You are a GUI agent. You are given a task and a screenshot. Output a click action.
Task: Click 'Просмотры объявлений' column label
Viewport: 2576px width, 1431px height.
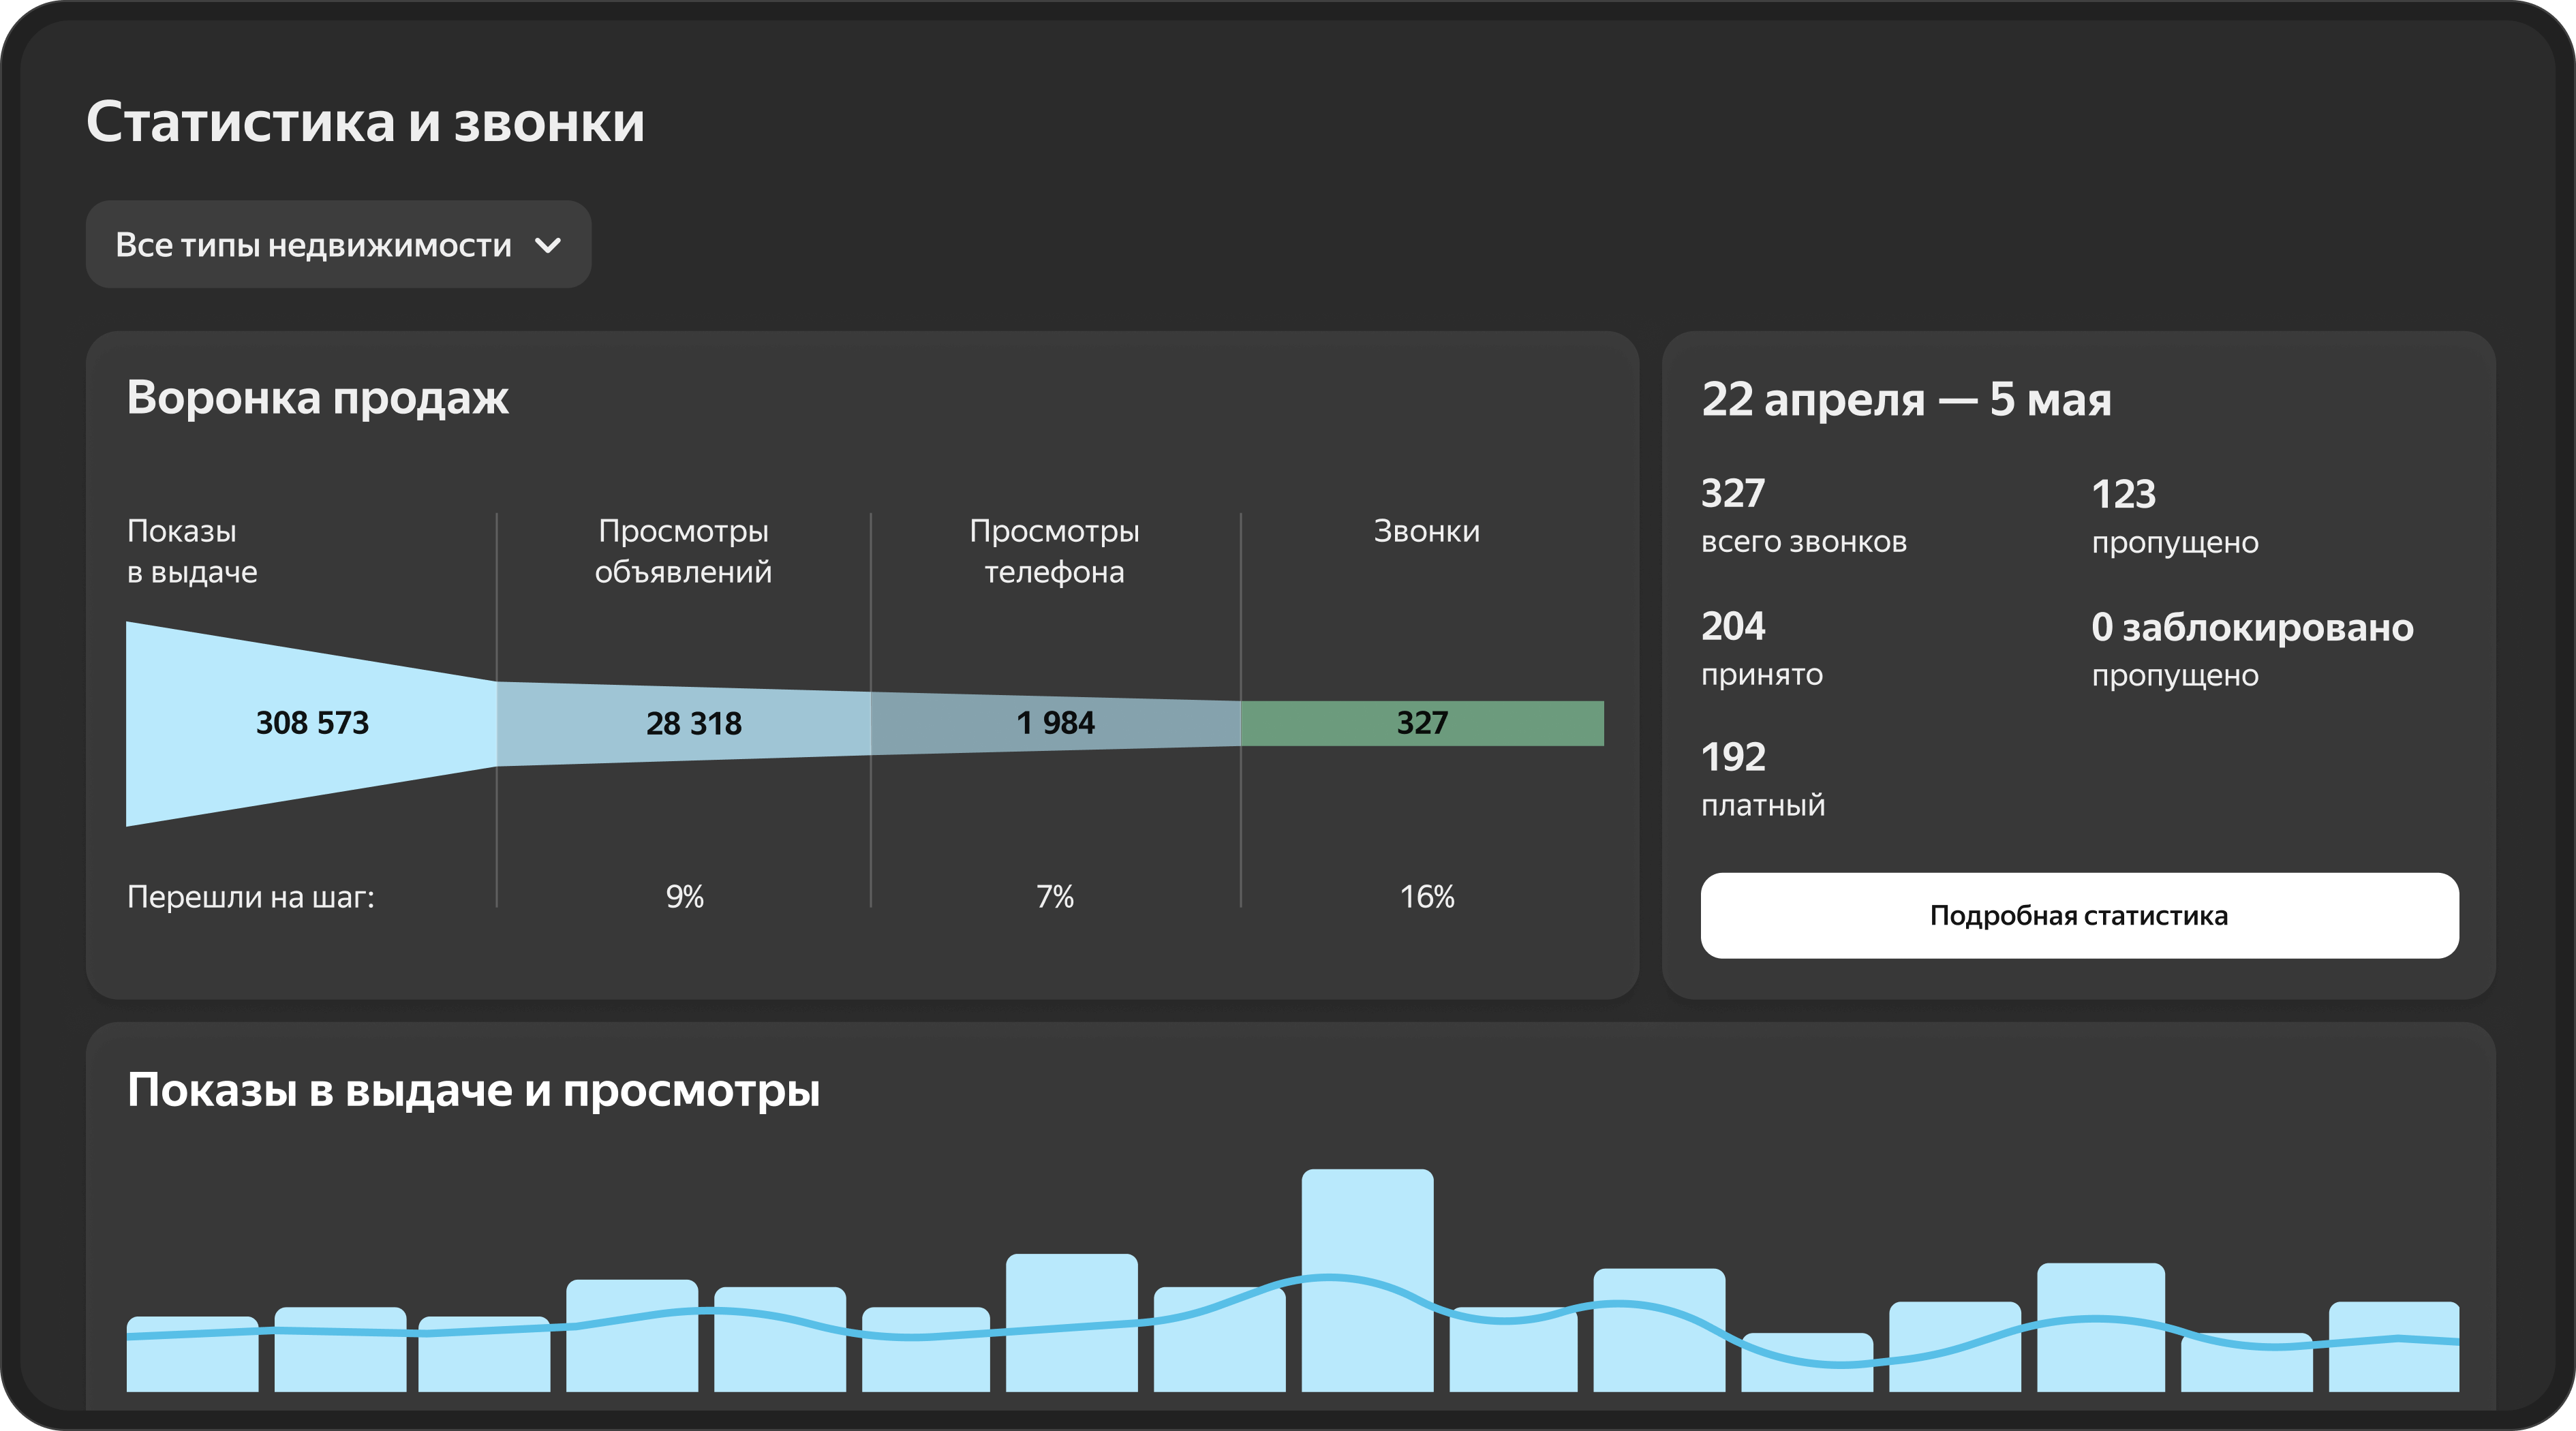pyautogui.click(x=683, y=551)
